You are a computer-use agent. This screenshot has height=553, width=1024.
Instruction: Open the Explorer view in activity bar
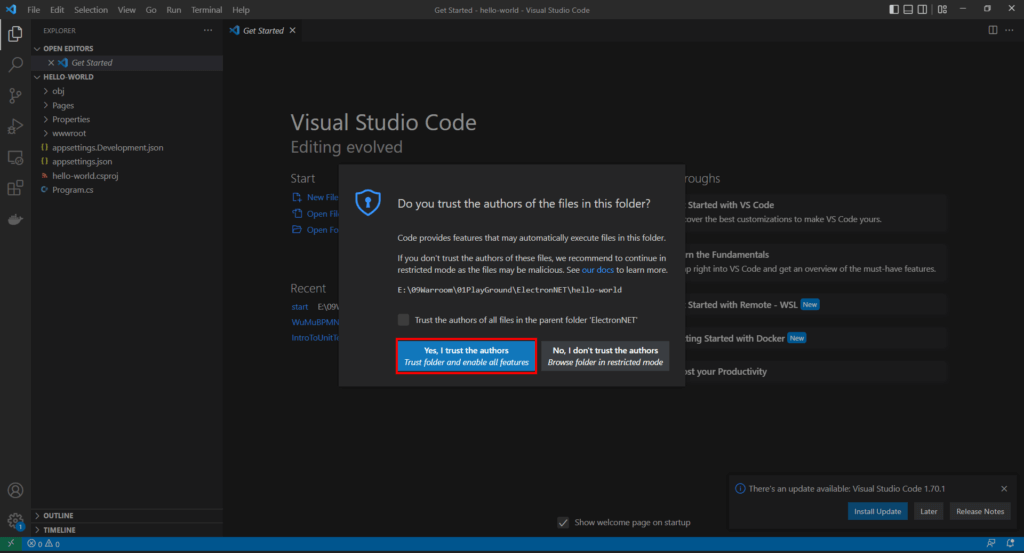(x=15, y=33)
